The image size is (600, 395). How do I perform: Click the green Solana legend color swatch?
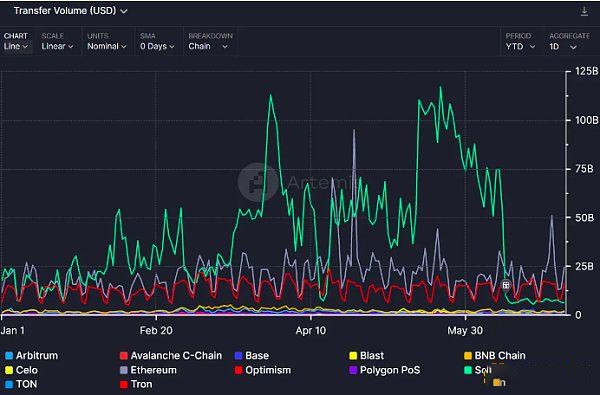pyautogui.click(x=468, y=370)
